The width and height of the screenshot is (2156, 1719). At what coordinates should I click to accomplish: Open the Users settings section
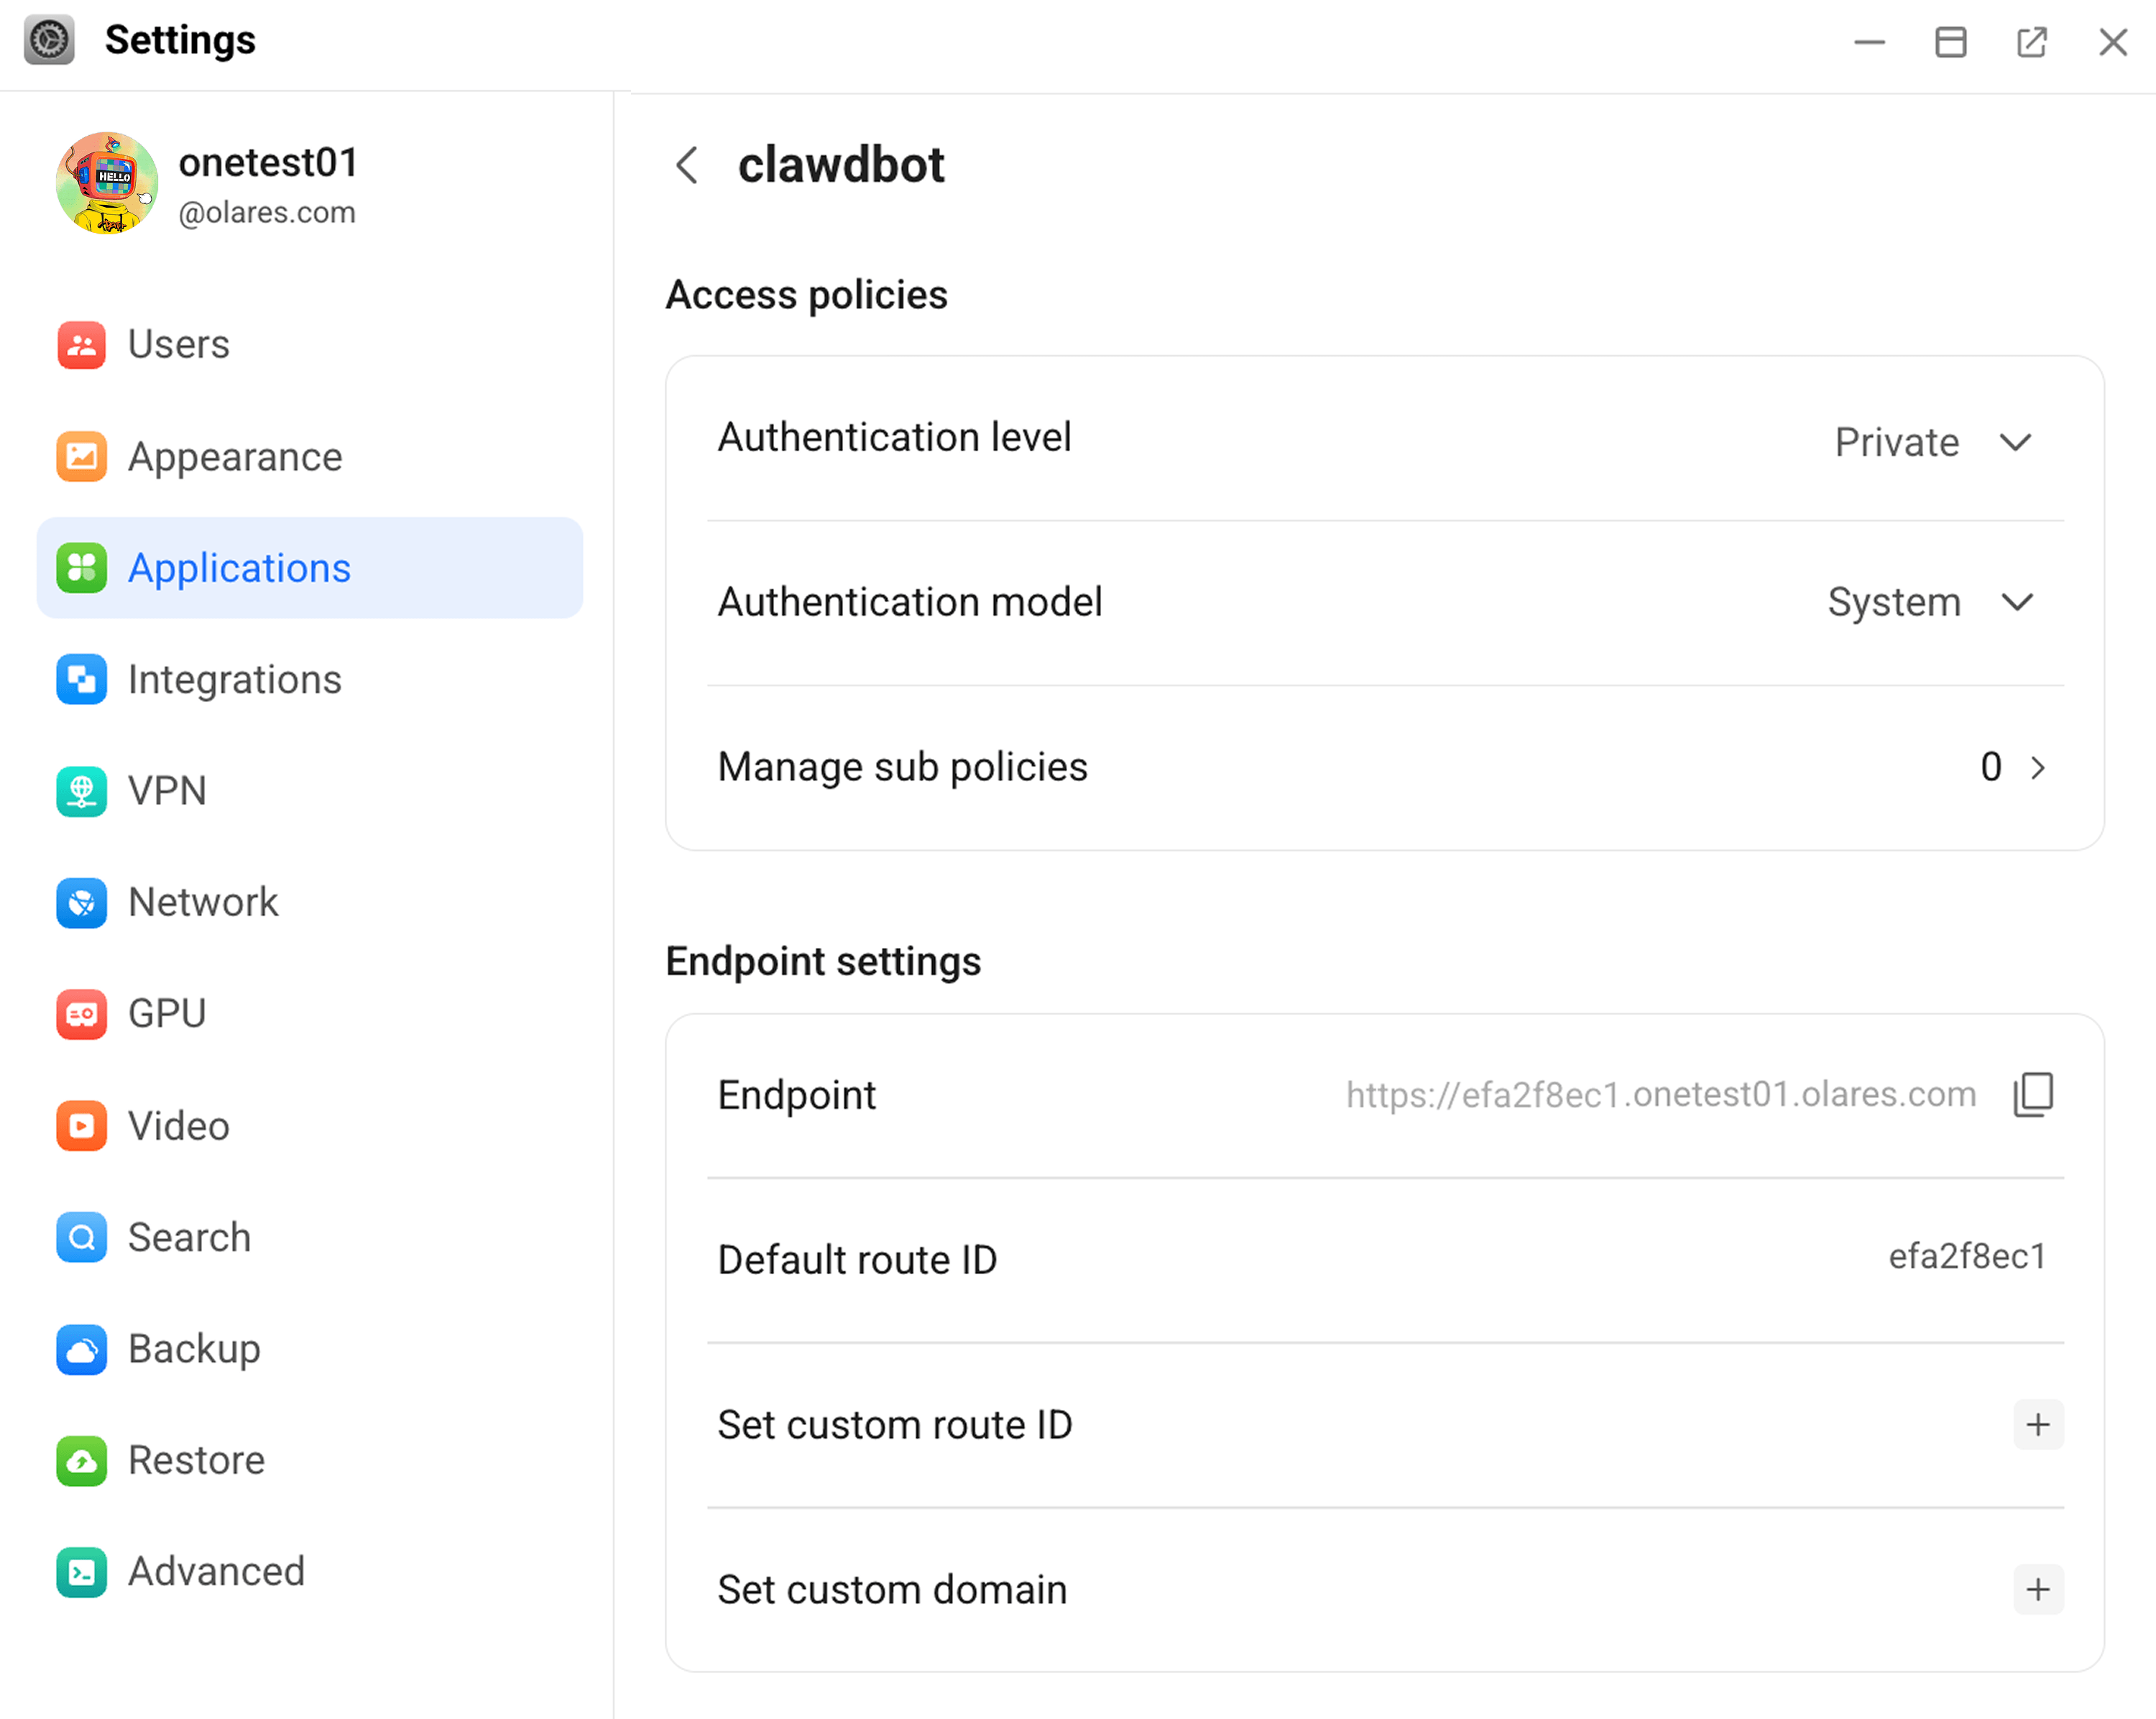click(177, 344)
